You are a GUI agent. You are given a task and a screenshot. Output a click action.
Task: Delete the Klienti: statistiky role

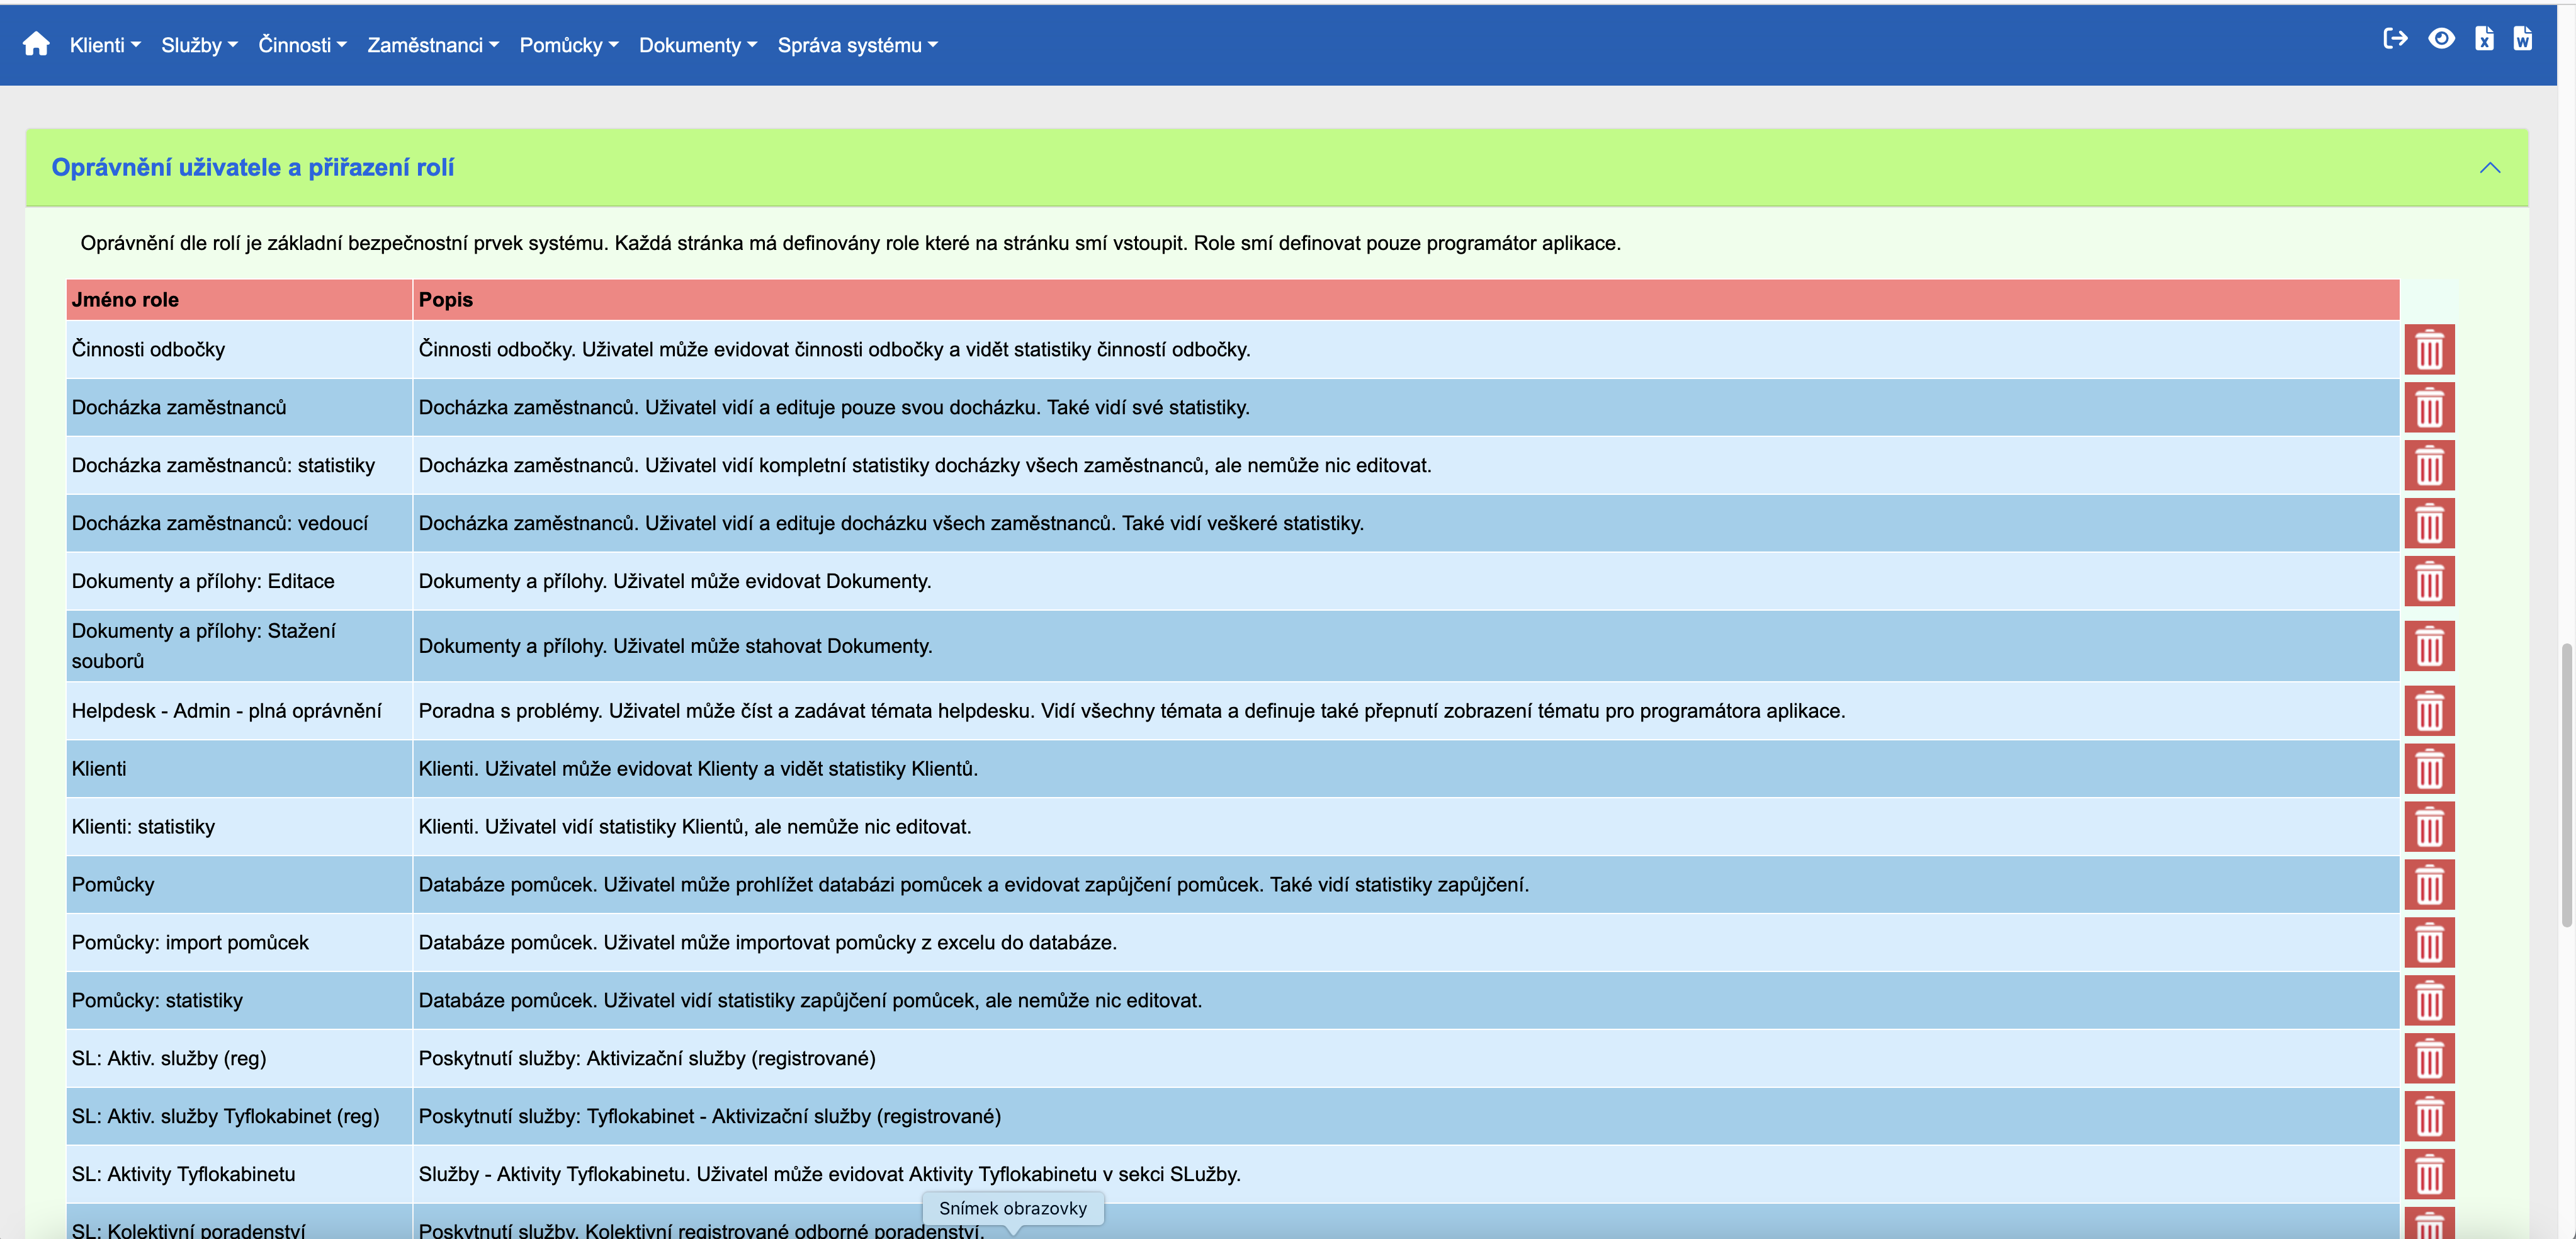(x=2429, y=827)
